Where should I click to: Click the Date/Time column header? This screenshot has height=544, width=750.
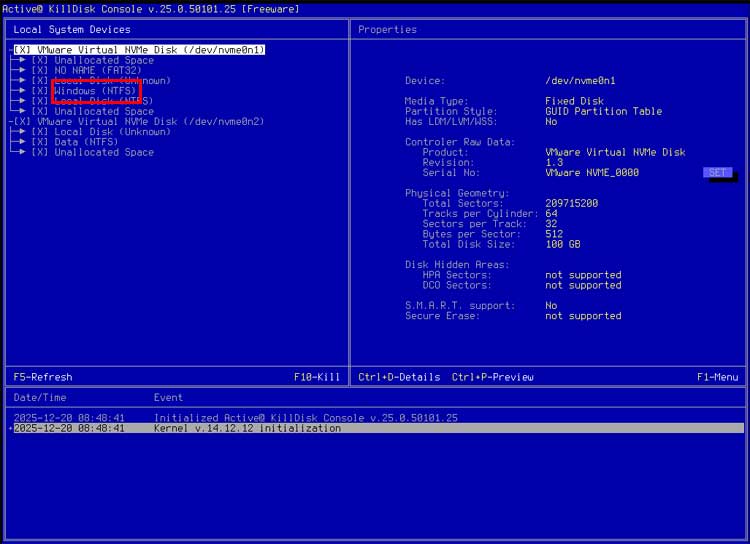(40, 398)
